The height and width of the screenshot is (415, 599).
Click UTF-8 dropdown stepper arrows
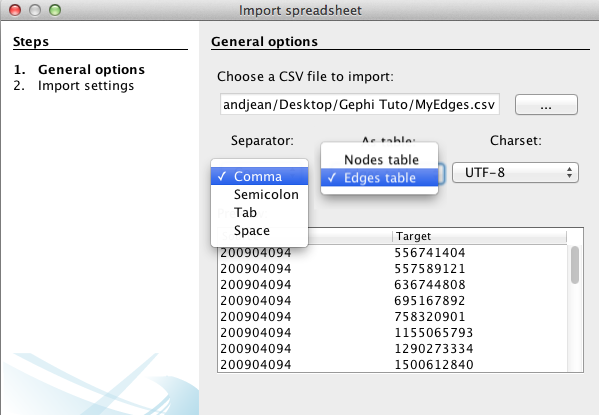pos(569,173)
